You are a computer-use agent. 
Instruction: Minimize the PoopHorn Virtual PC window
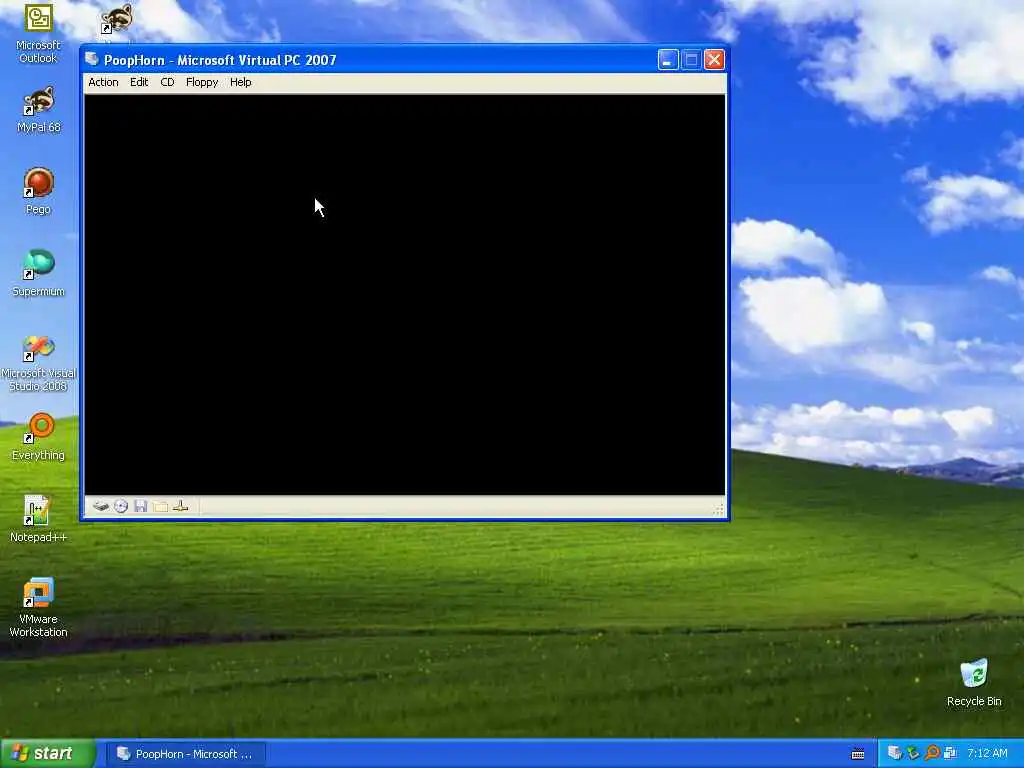click(667, 60)
